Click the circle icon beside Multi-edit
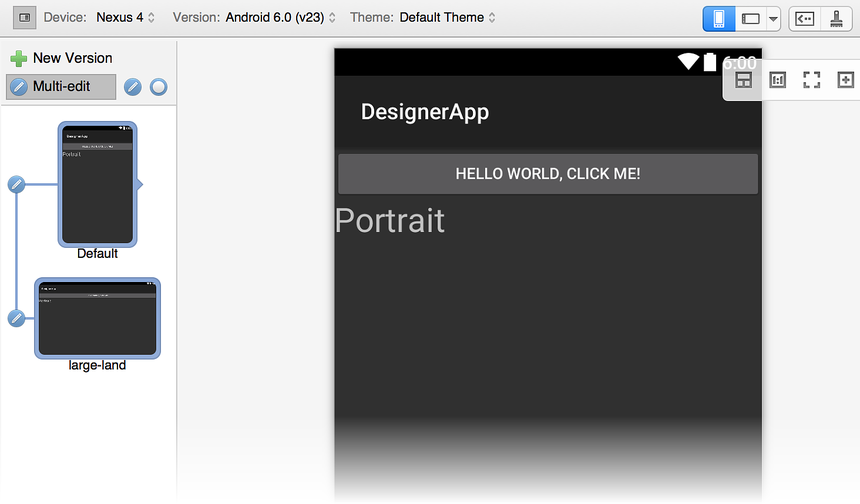The image size is (860, 504). (x=158, y=87)
